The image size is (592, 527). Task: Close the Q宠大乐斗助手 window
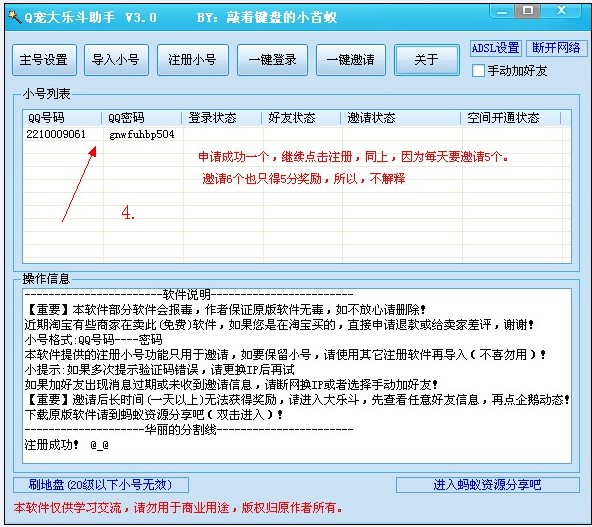561,11
